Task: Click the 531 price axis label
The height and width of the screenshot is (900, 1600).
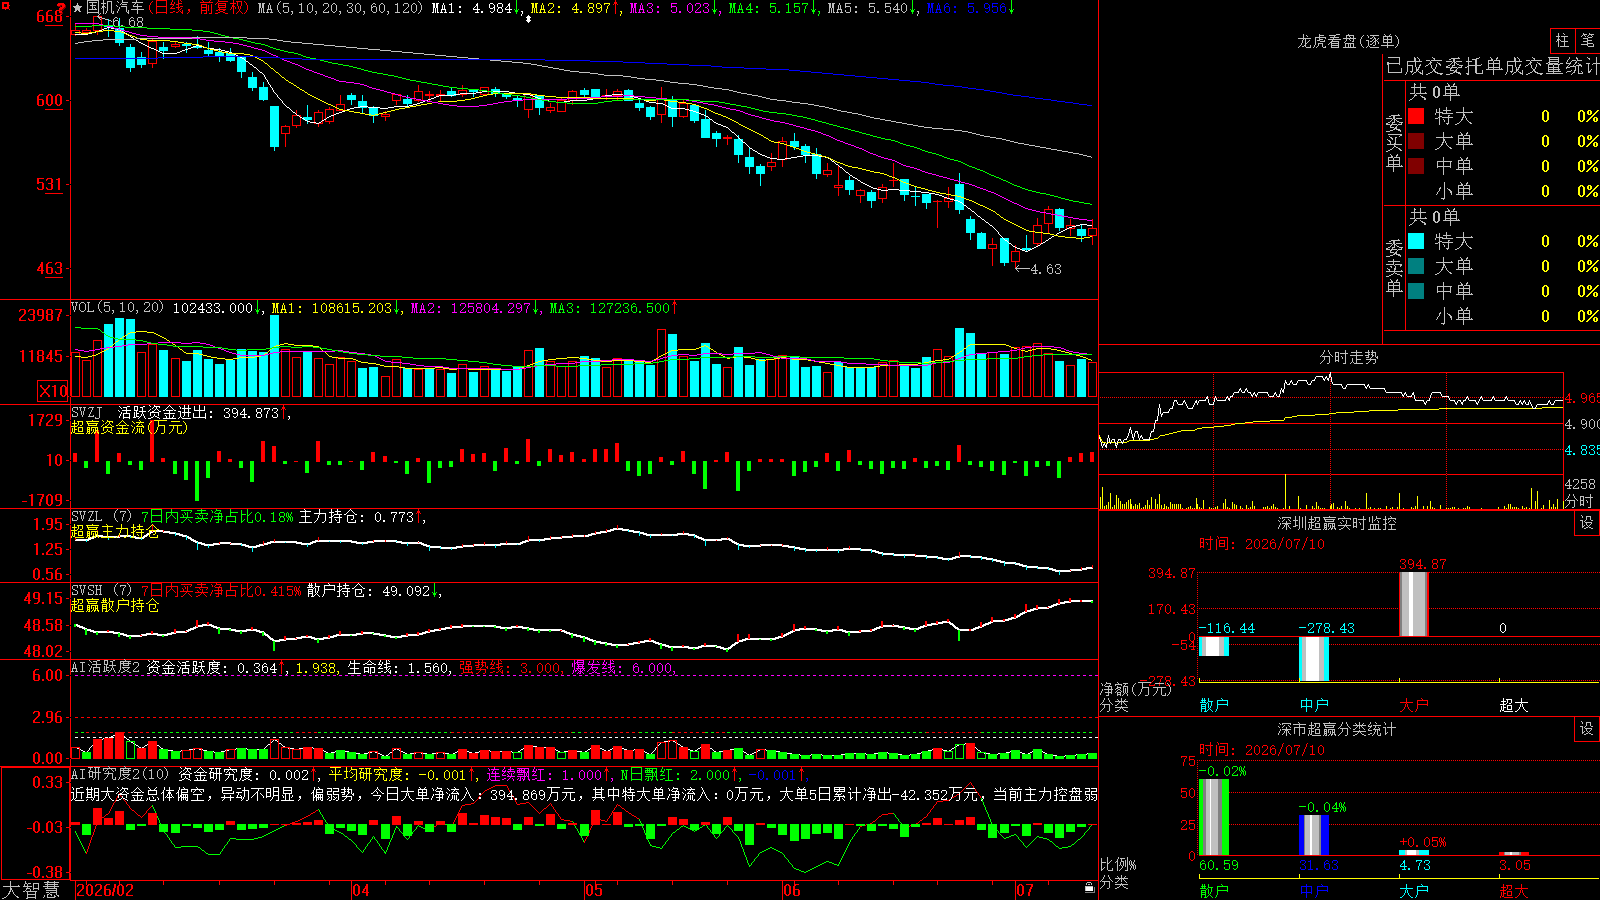Action: tap(49, 184)
